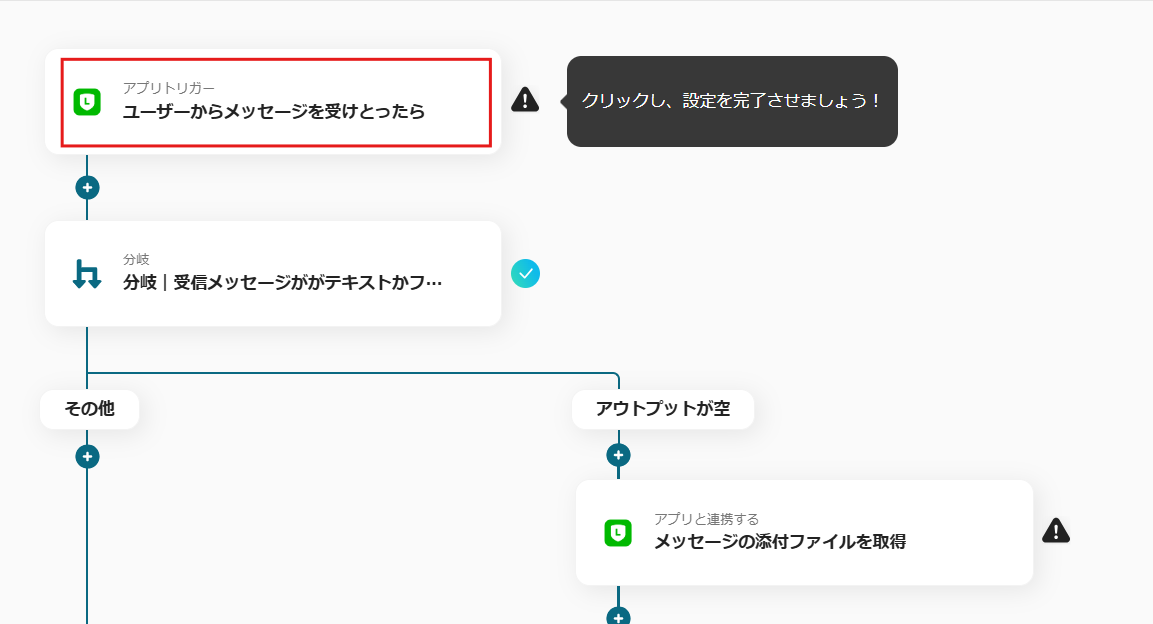This screenshot has height=624, width=1153.
Task: Click the アプリと連携する label text
Action: 706,519
